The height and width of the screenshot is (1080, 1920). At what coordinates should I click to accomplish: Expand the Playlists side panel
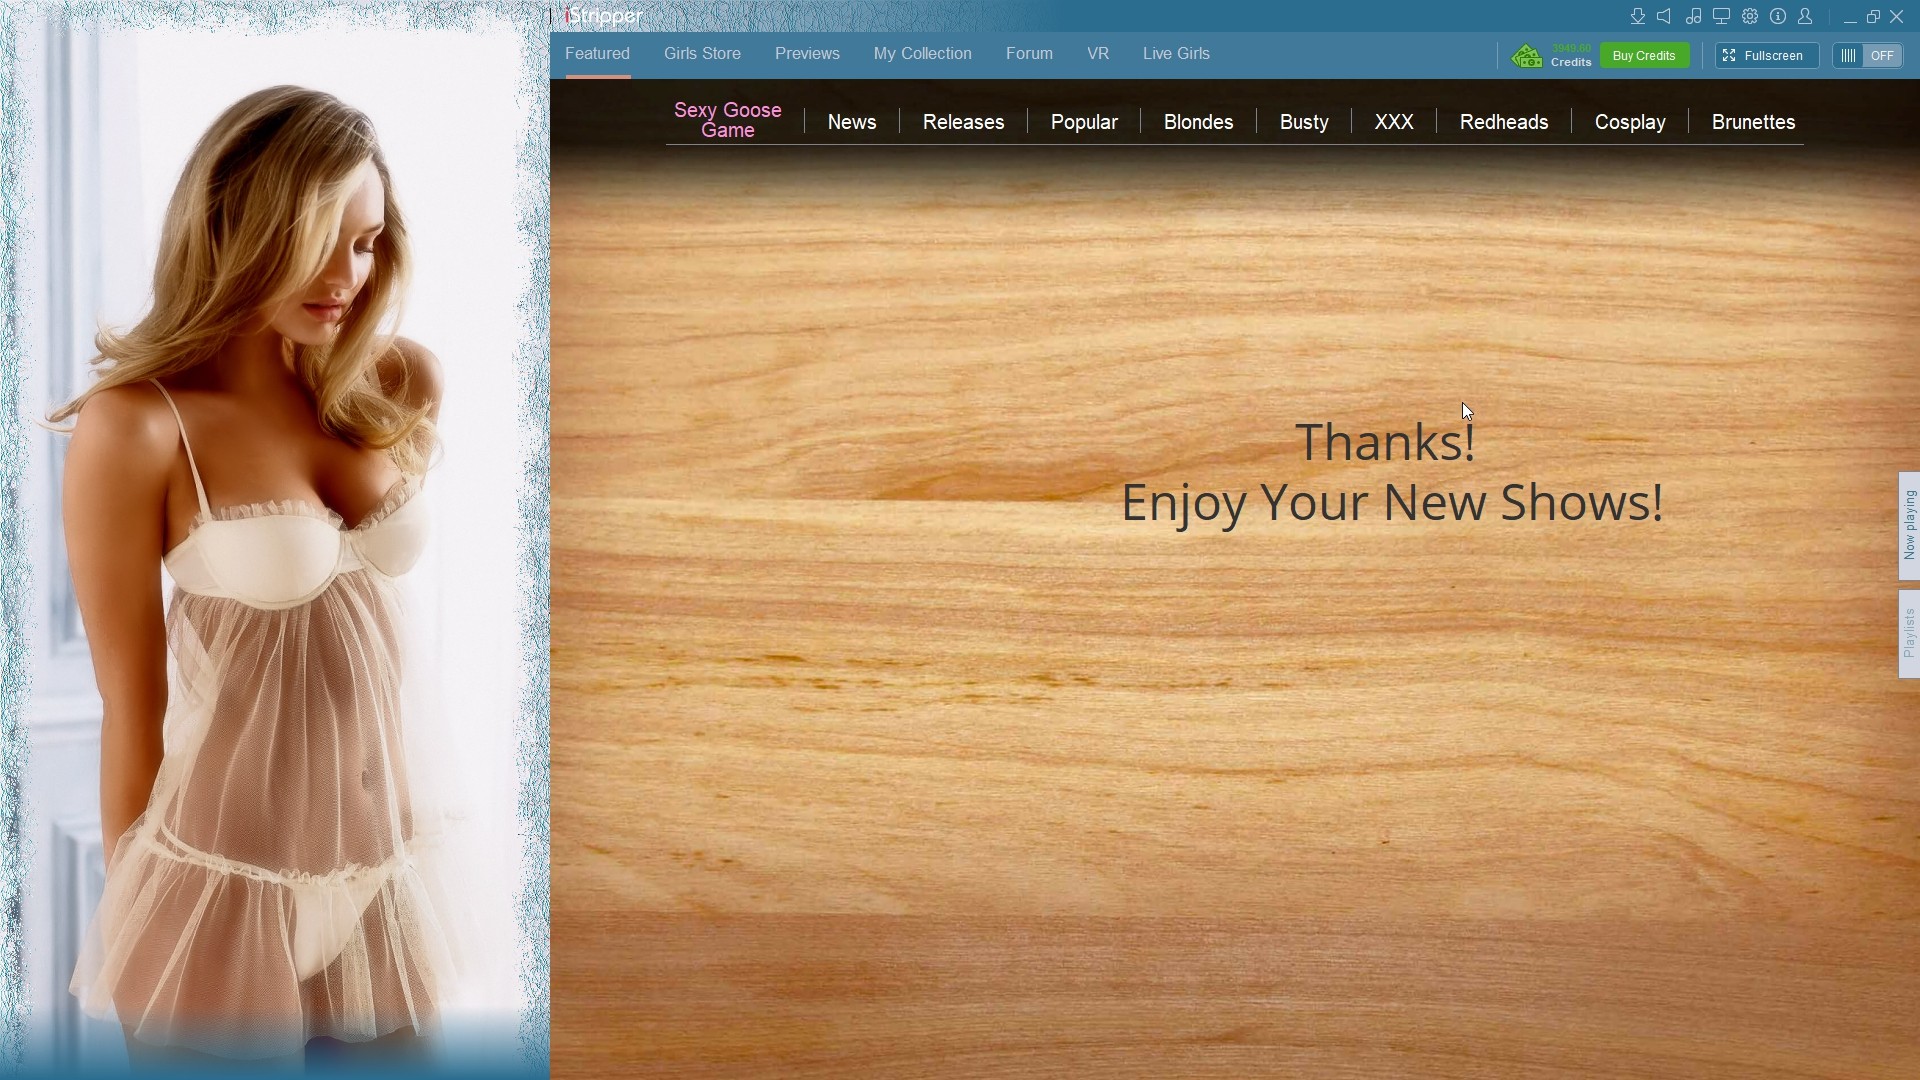pos(1909,634)
